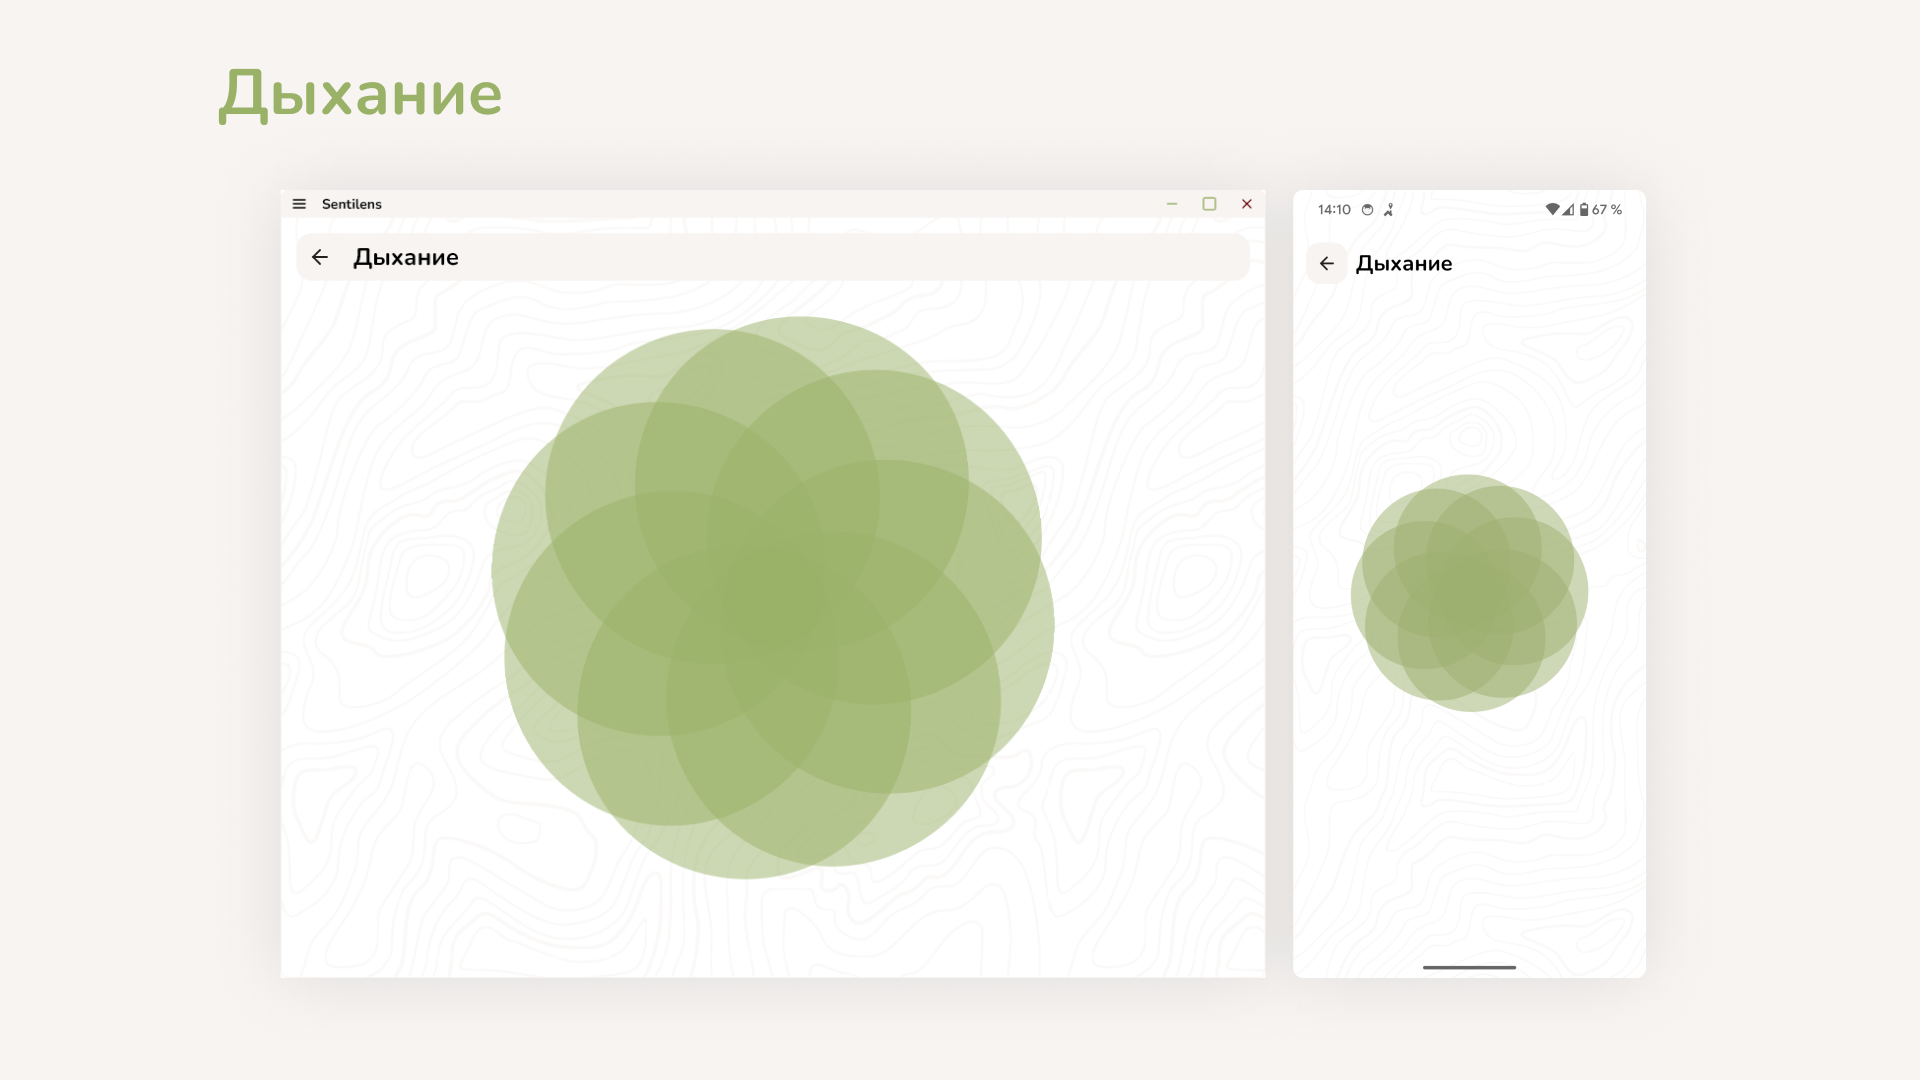1920x1080 pixels.
Task: Click the Дыхание title in desktop header bar
Action: pos(406,257)
